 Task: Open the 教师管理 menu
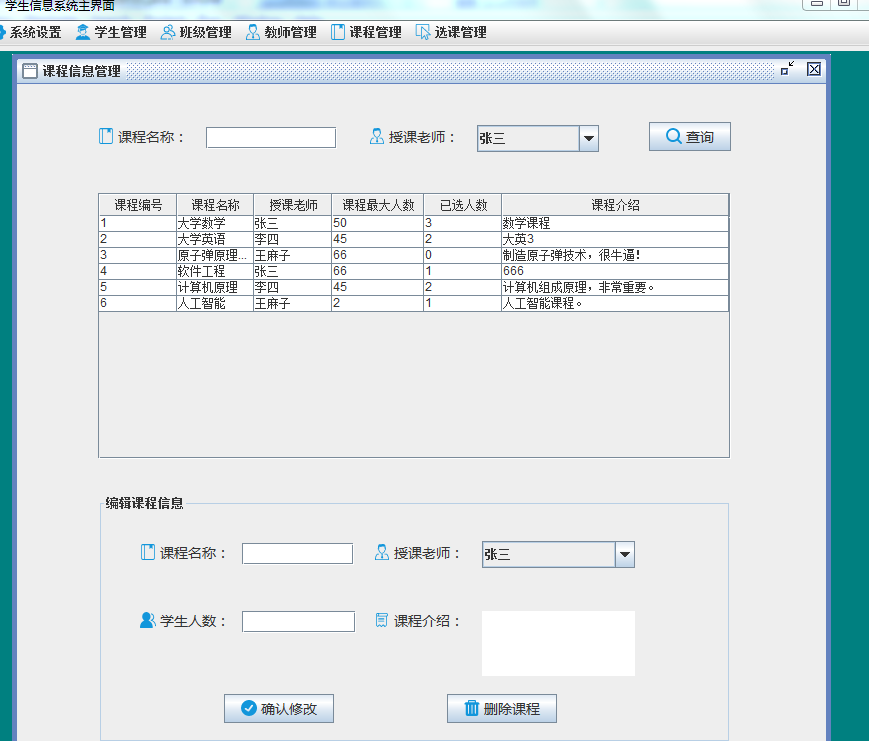pyautogui.click(x=281, y=32)
